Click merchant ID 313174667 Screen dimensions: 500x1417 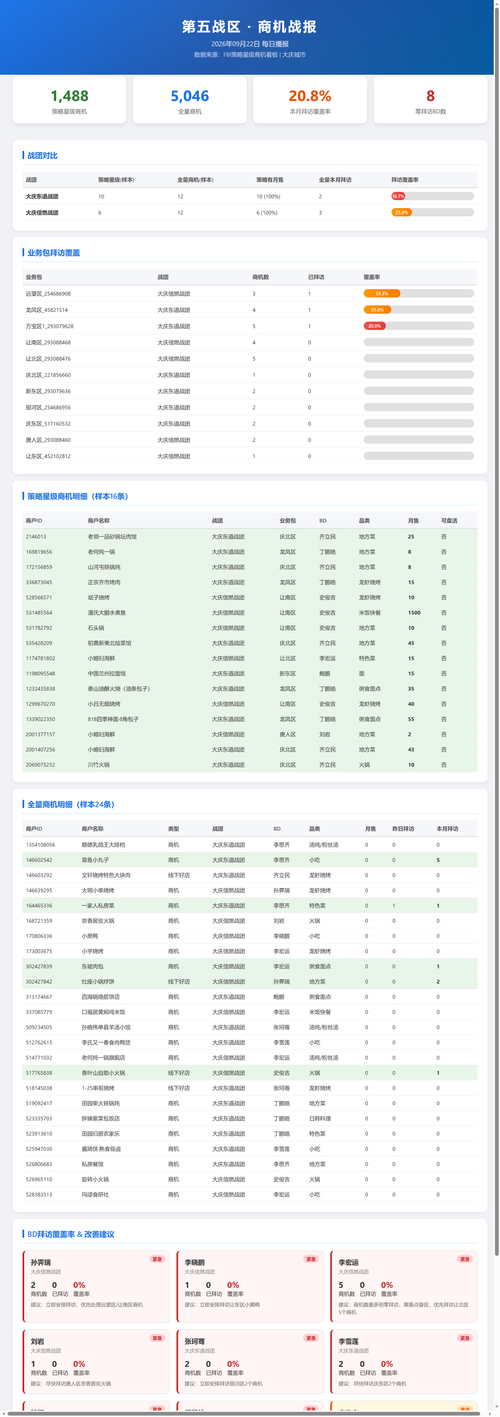tap(39, 997)
